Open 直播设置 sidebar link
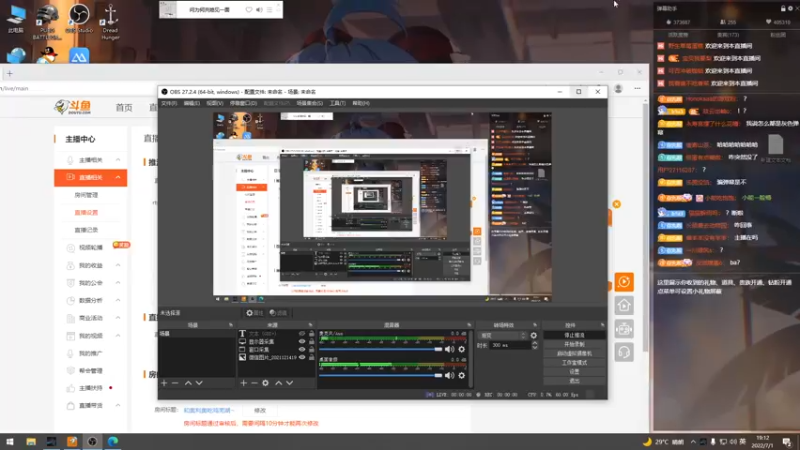This screenshot has width=800, height=450. point(86,212)
